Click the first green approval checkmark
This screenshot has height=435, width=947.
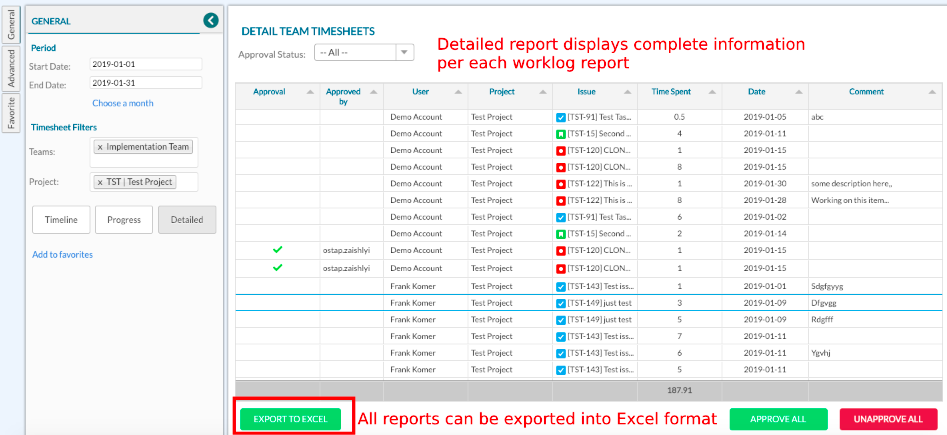[x=277, y=250]
